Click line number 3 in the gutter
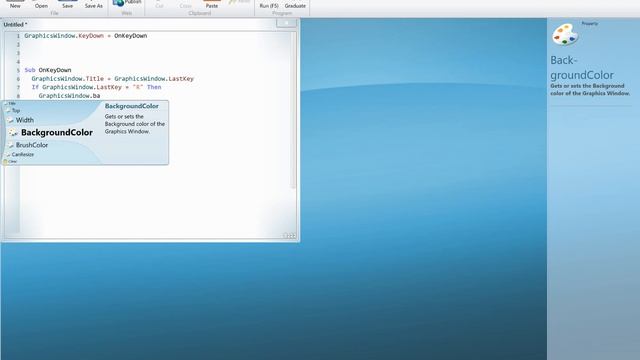This screenshot has height=360, width=640. point(18,53)
